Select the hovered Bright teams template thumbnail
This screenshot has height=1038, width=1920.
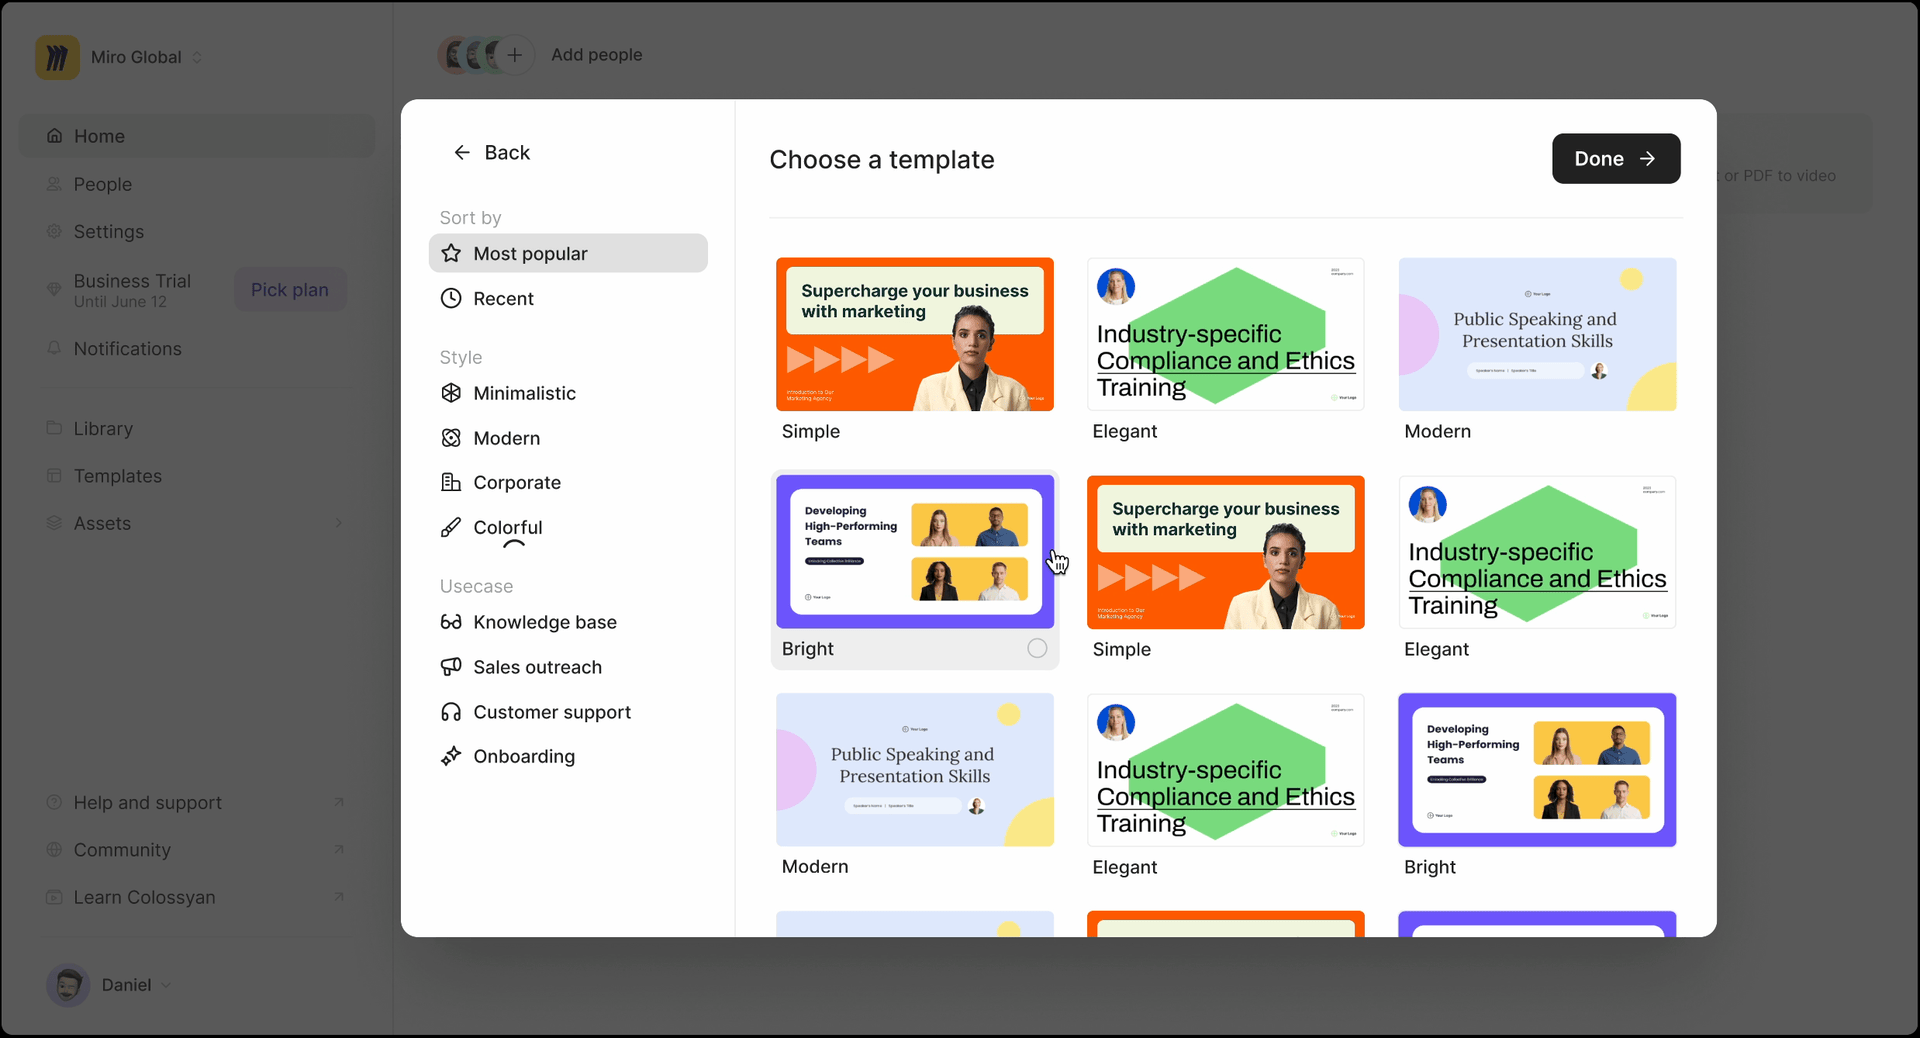click(x=914, y=552)
